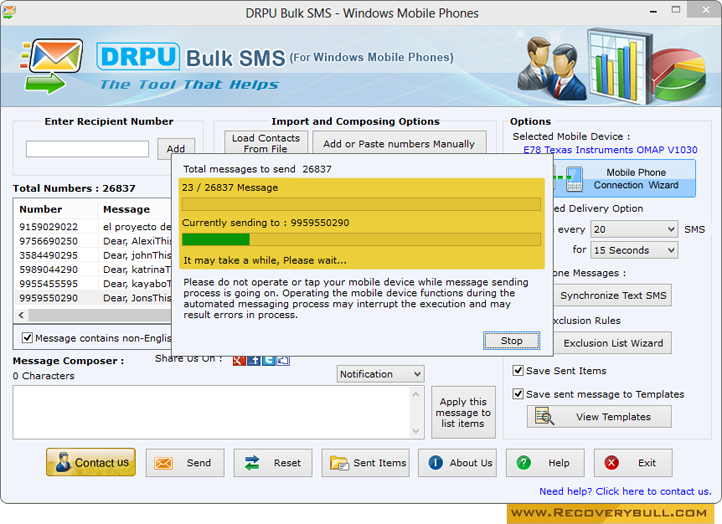Click the 0 Characters counter
Viewport: 722px width, 524px height.
pyautogui.click(x=43, y=376)
